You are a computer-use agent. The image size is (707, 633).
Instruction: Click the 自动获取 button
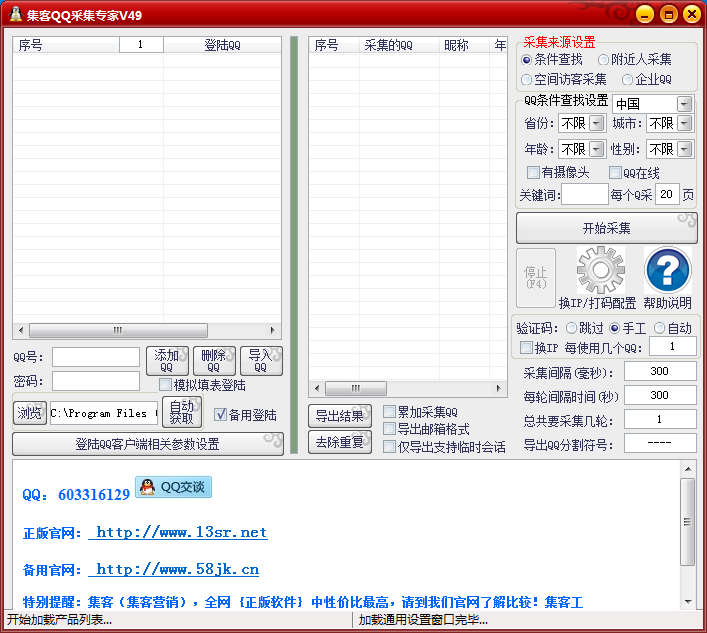pyautogui.click(x=182, y=413)
